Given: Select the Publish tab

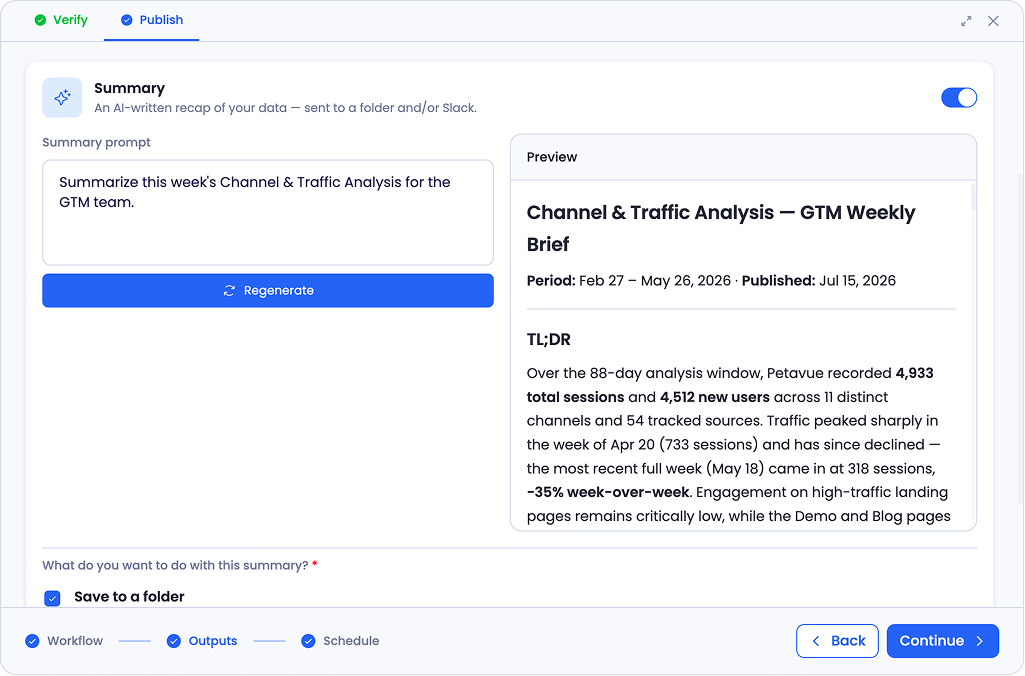Looking at the screenshot, I should tap(152, 20).
